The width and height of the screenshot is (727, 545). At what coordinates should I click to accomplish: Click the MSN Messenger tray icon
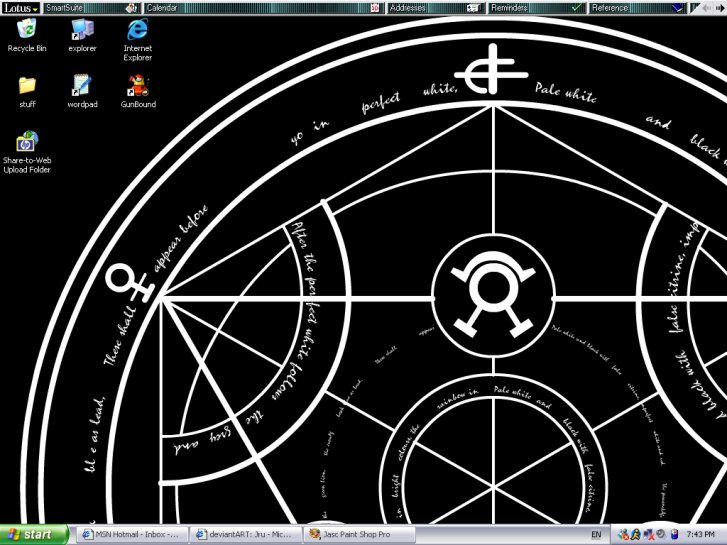(x=624, y=535)
